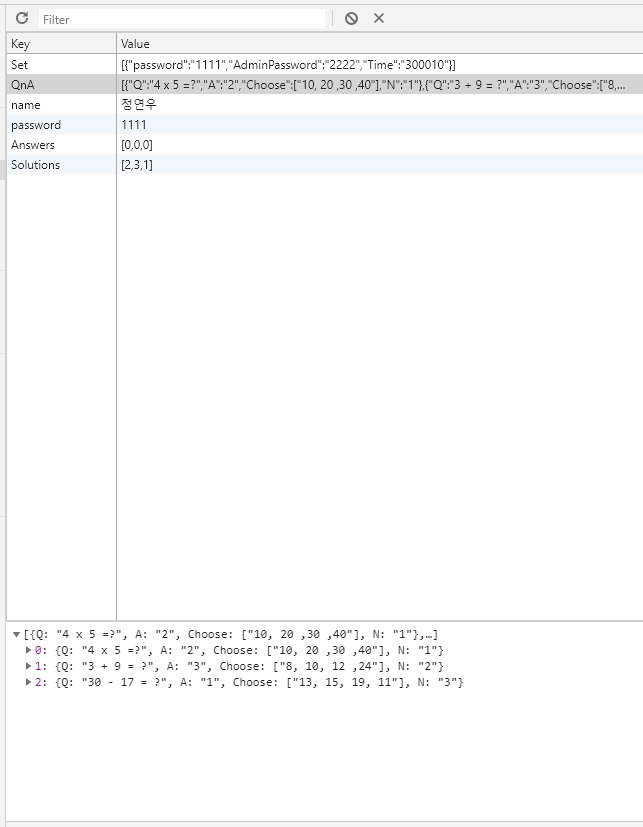The height and width of the screenshot is (827, 643).
Task: Expand array item 0 in preview
Action: pos(29,650)
